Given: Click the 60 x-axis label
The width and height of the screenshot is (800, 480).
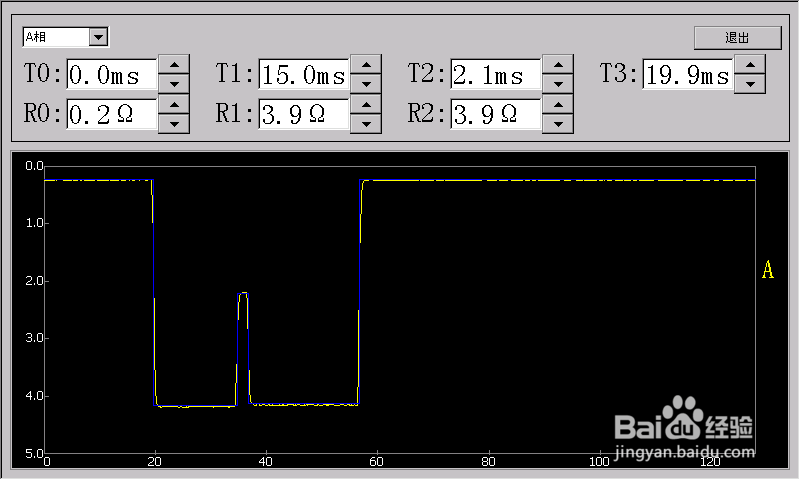Looking at the screenshot, I should 377,462.
